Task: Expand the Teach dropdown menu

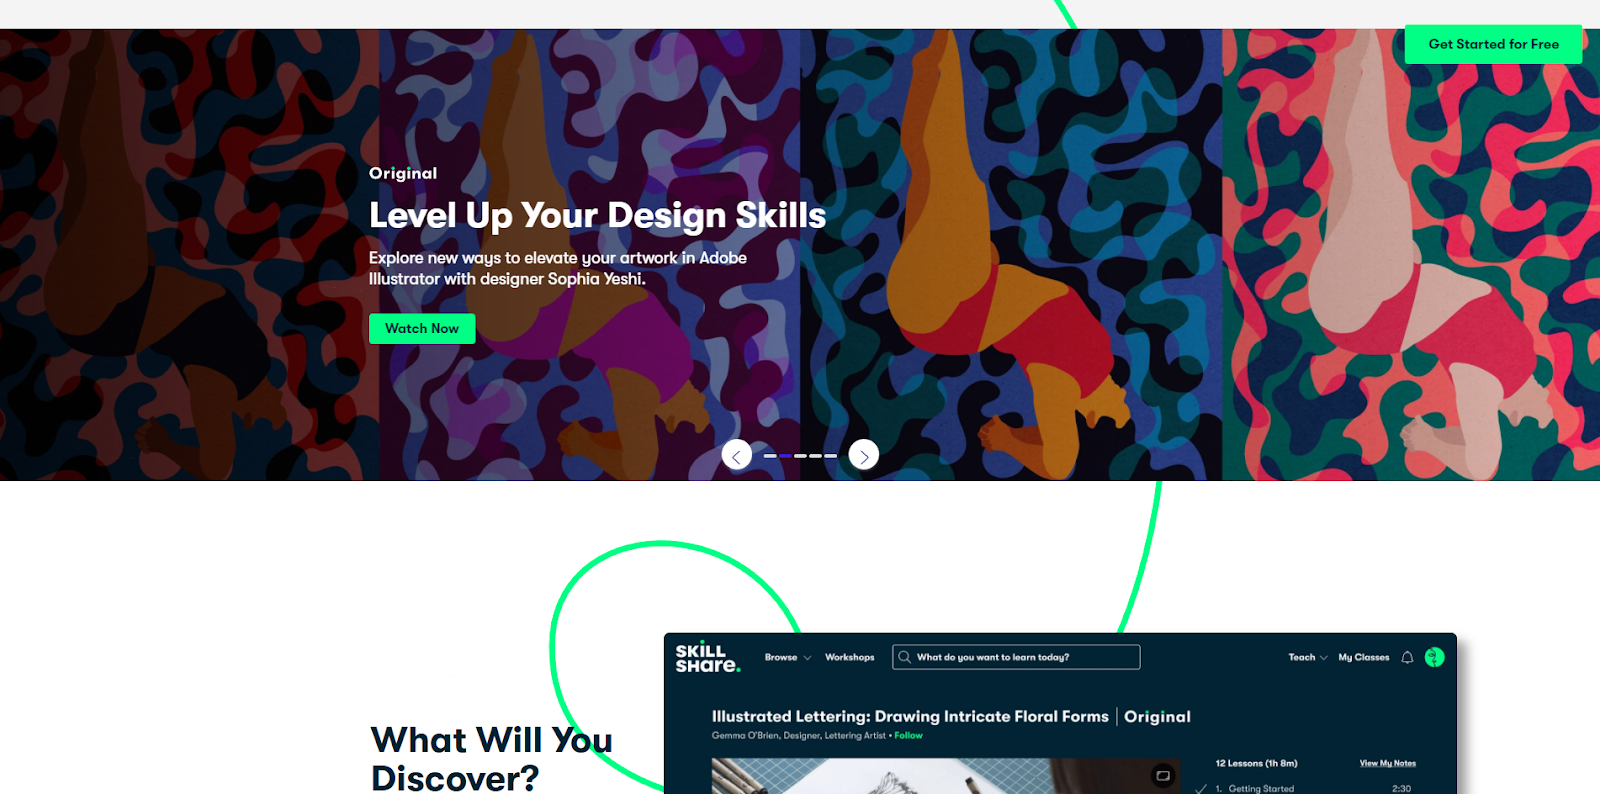Action: click(1308, 657)
